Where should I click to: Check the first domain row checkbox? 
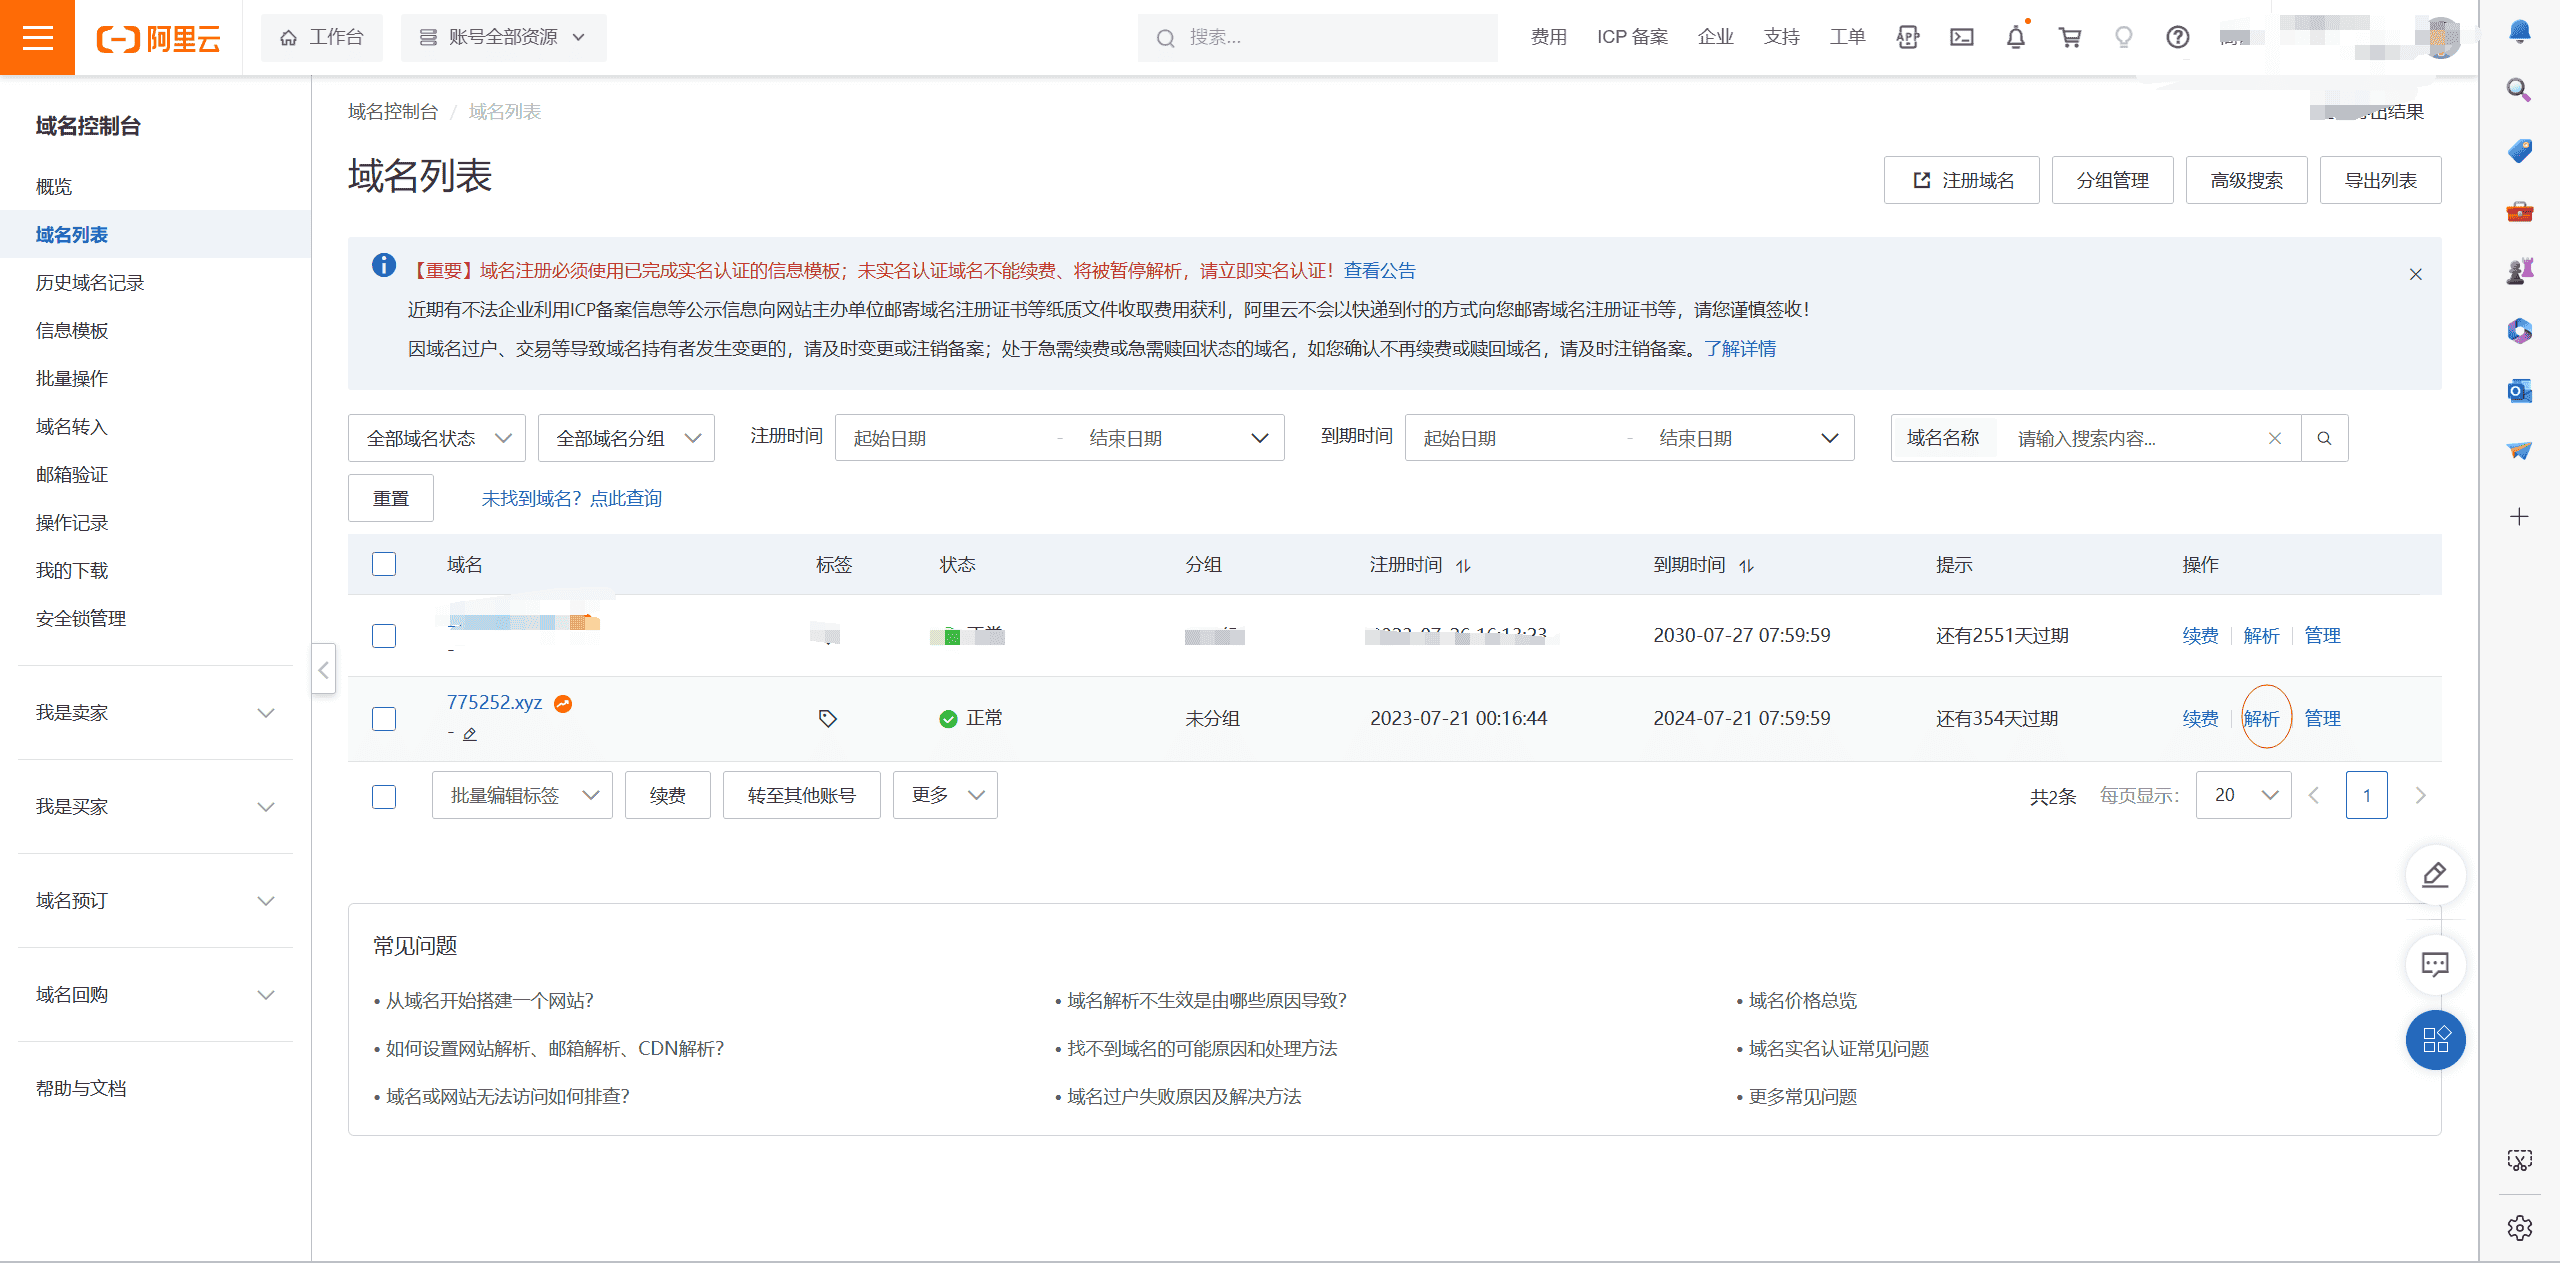point(384,636)
